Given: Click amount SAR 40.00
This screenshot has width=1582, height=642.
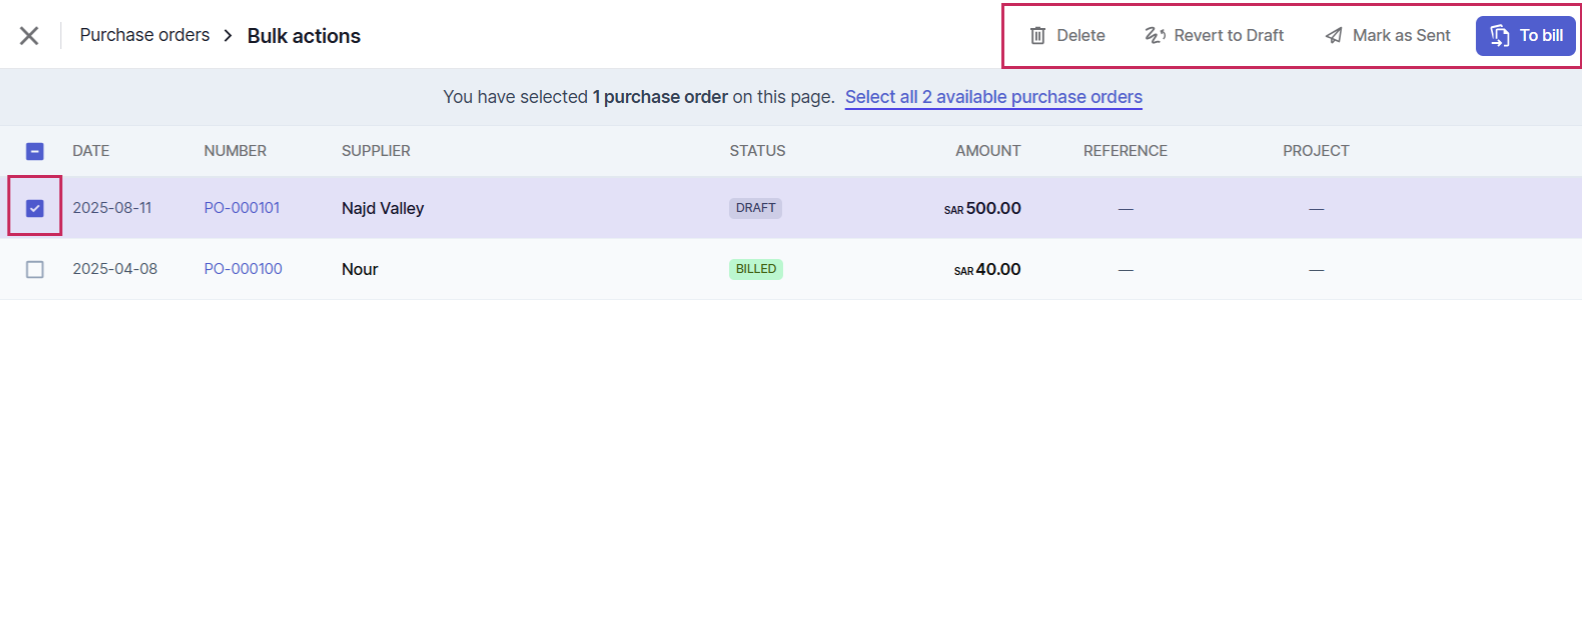Looking at the screenshot, I should pyautogui.click(x=987, y=269).
